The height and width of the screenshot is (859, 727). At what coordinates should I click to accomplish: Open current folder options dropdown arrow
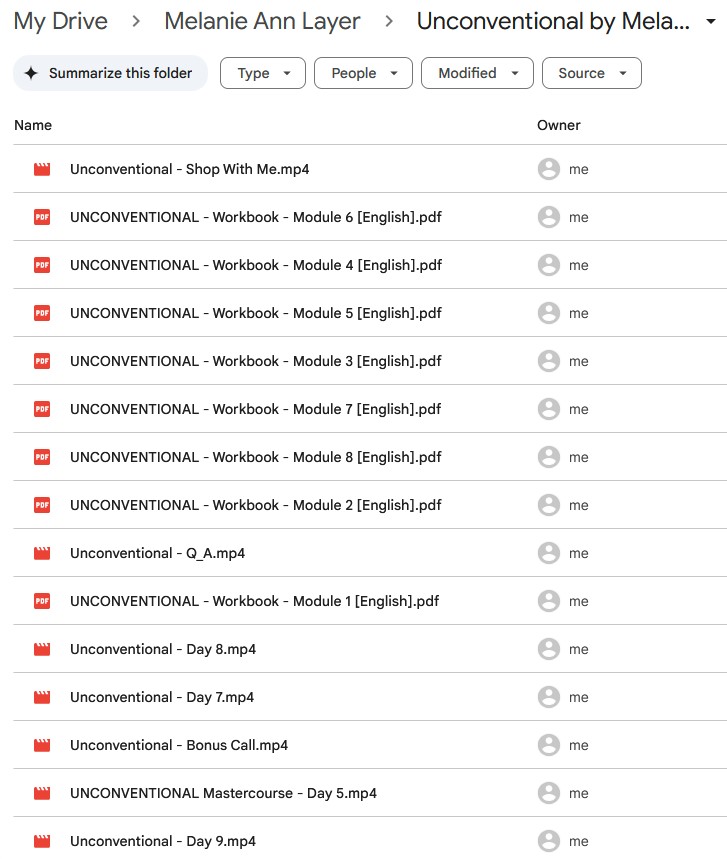click(x=711, y=23)
